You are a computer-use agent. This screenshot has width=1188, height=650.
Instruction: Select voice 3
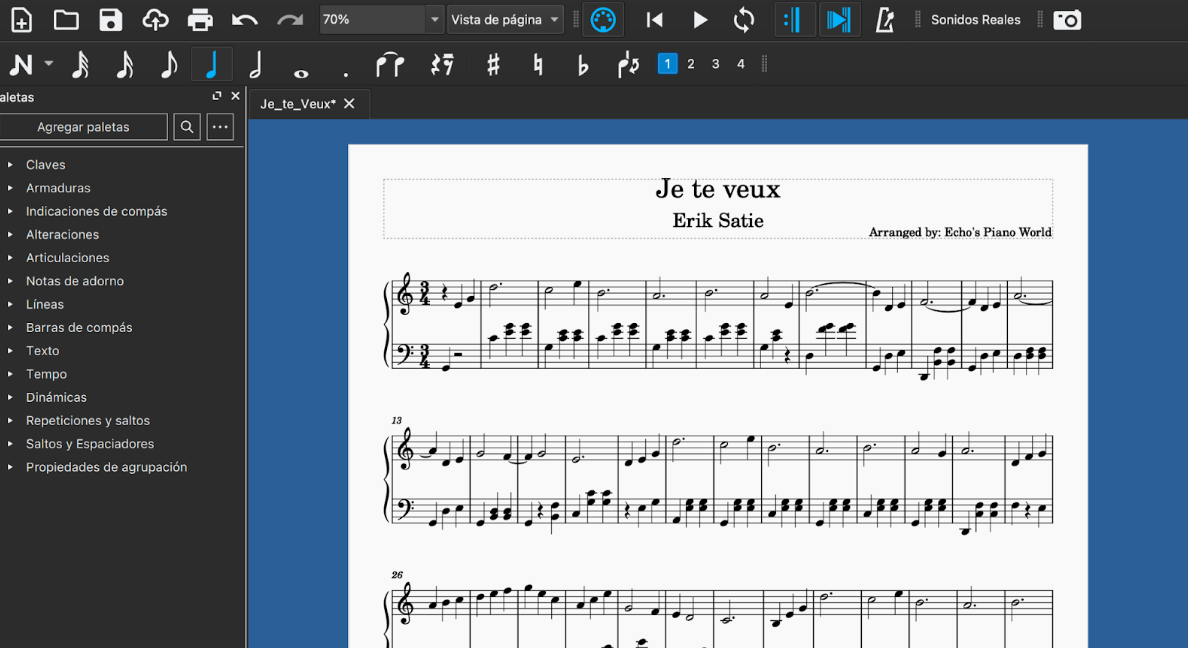pyautogui.click(x=715, y=64)
